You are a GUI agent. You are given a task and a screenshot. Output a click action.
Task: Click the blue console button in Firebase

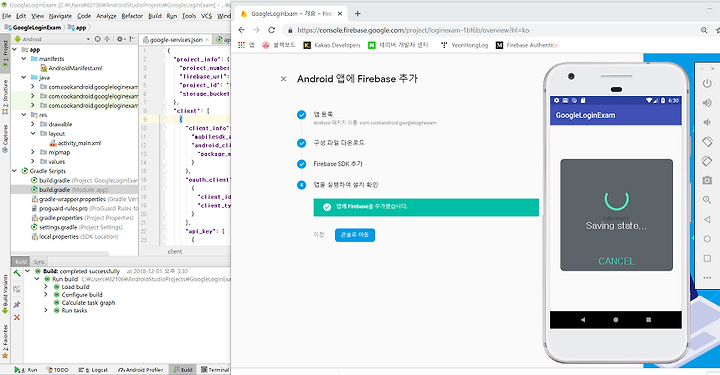point(355,235)
